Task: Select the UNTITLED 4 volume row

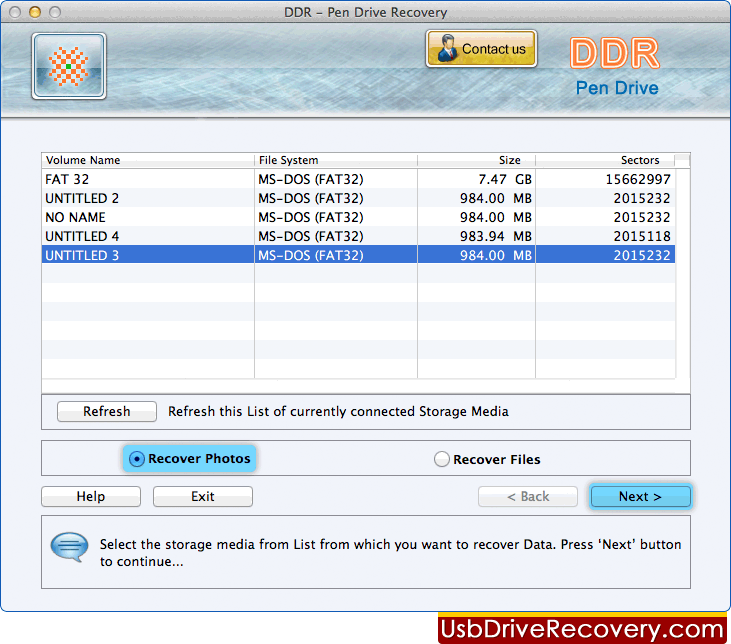Action: click(358, 236)
